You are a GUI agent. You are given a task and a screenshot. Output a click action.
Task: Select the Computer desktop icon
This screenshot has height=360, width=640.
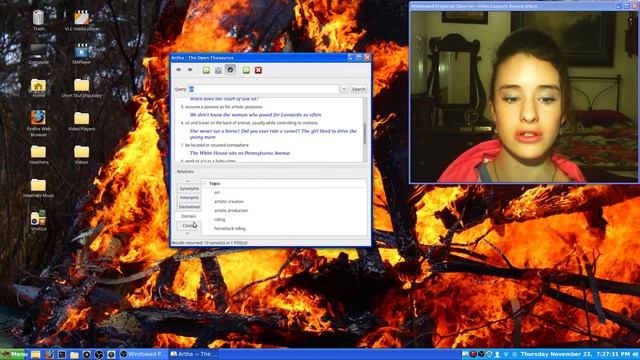pyautogui.click(x=38, y=54)
